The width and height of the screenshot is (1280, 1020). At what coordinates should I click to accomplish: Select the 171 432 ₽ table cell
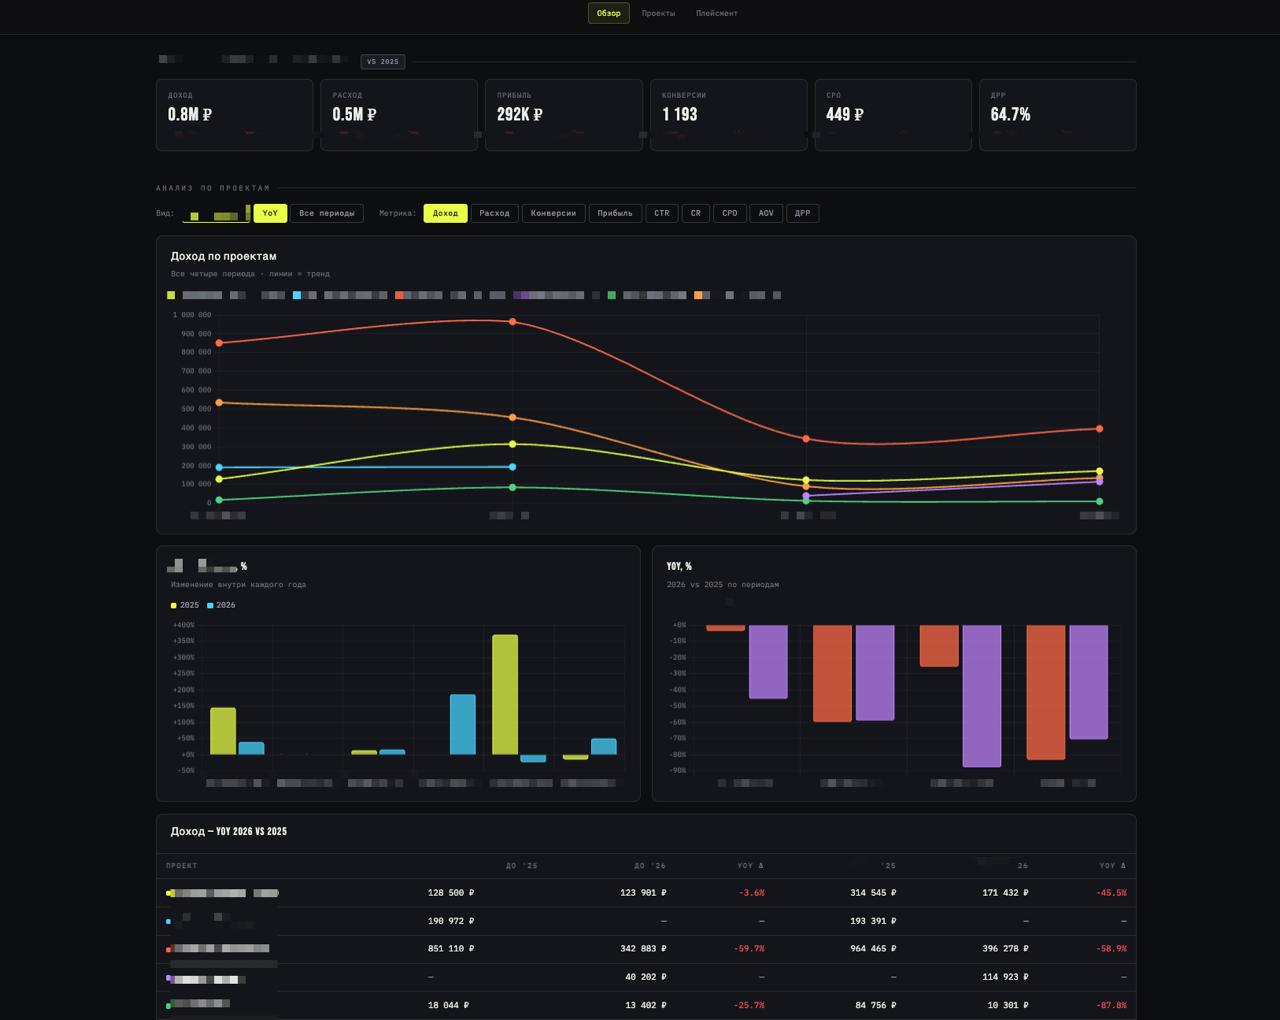click(x=1005, y=893)
